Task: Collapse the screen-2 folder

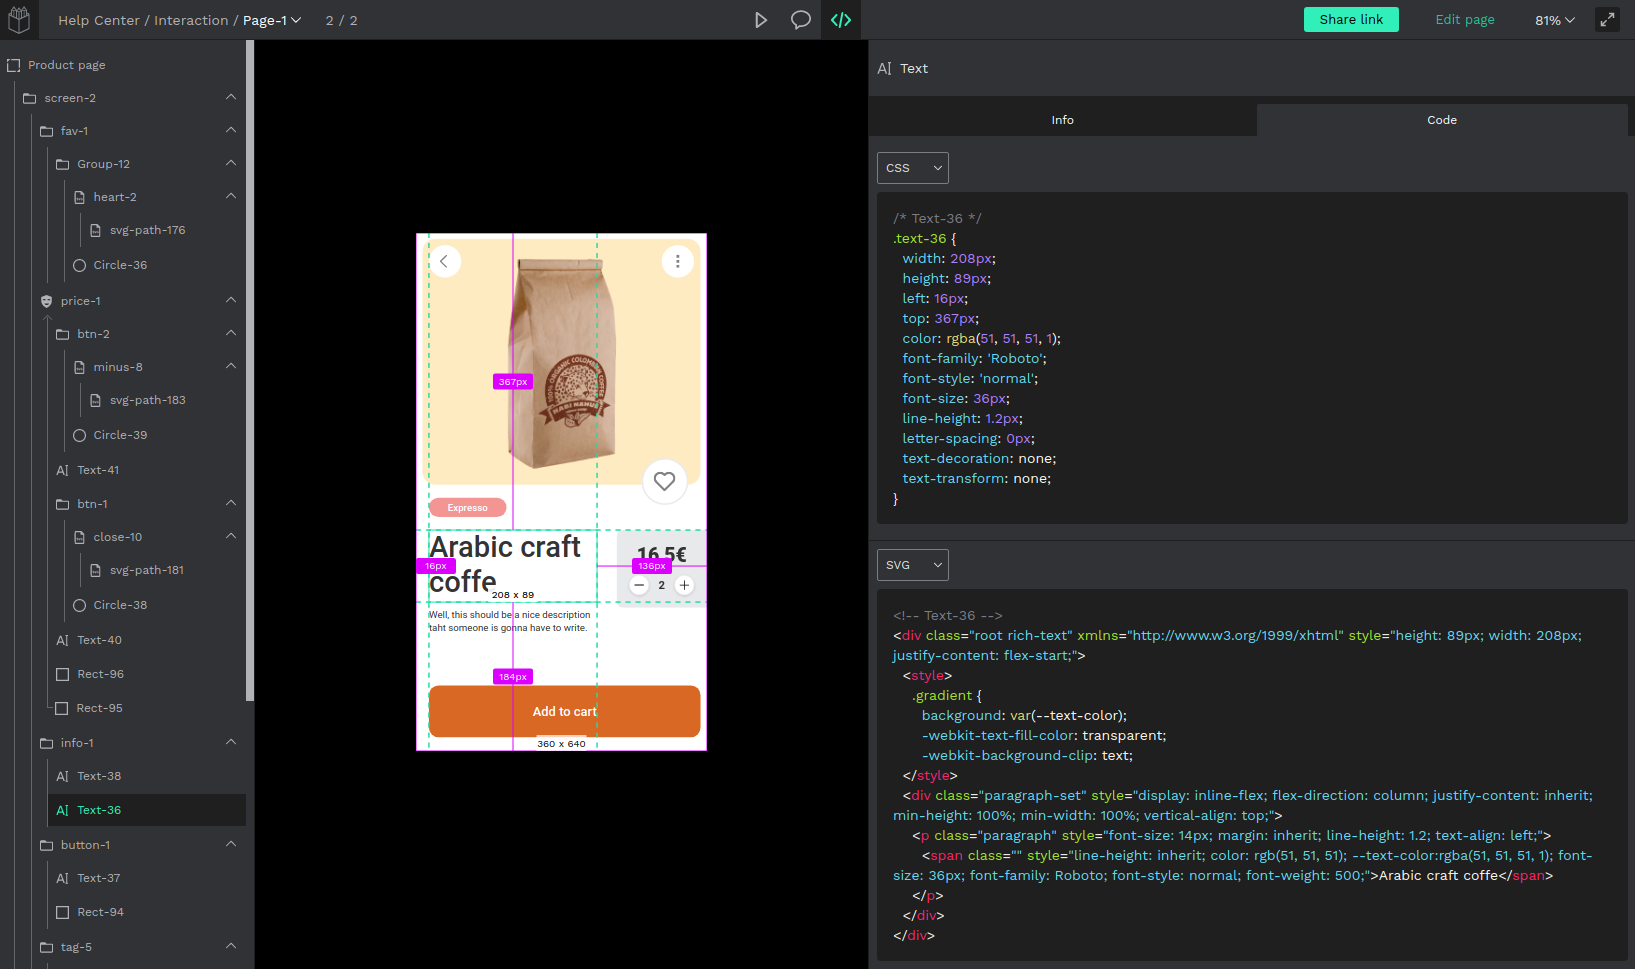Action: click(231, 98)
